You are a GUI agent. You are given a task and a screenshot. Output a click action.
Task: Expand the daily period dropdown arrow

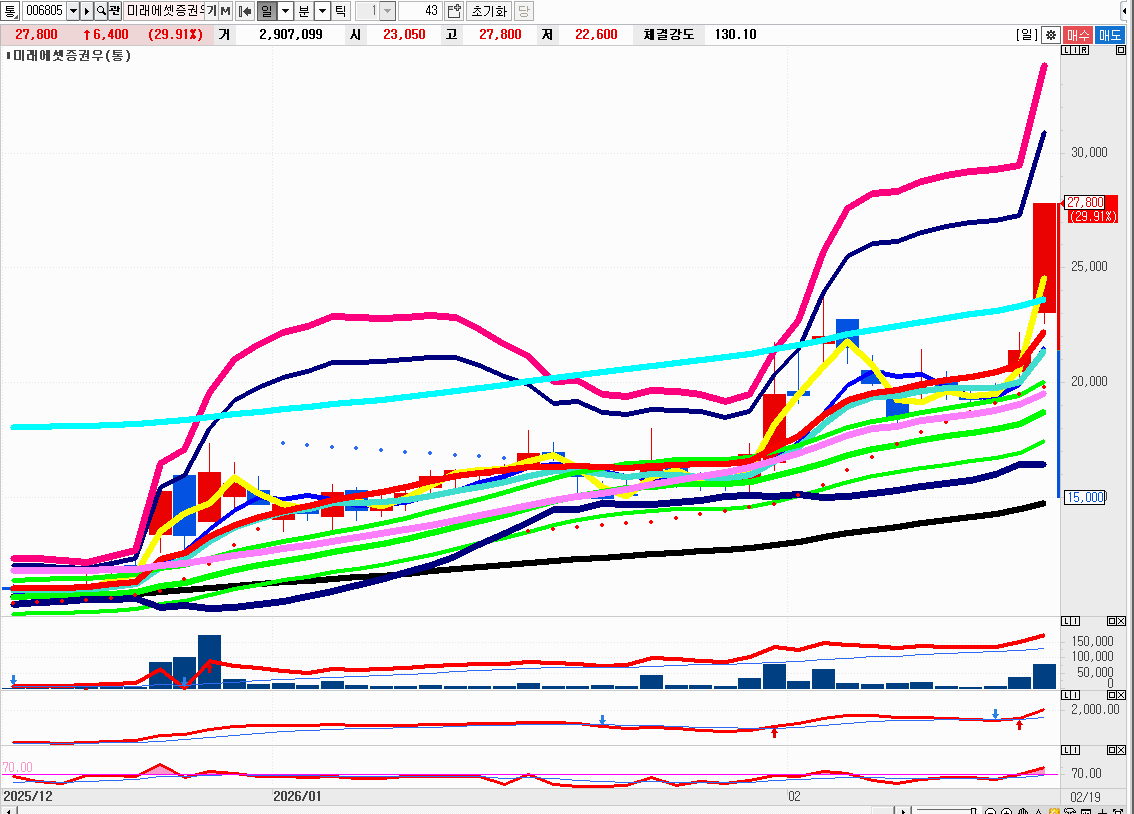tap(285, 11)
